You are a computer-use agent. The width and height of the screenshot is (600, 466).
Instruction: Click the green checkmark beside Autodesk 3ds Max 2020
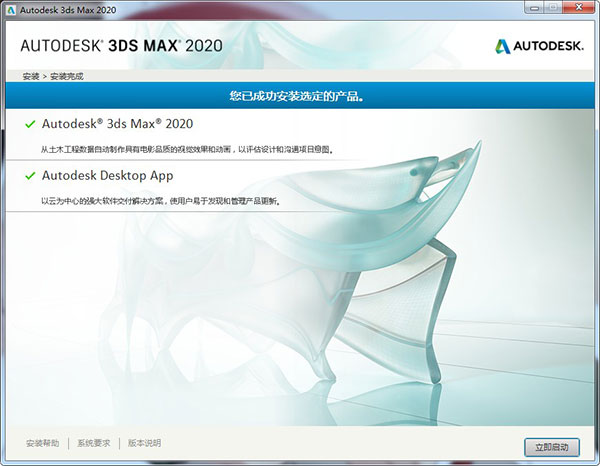pyautogui.click(x=30, y=124)
